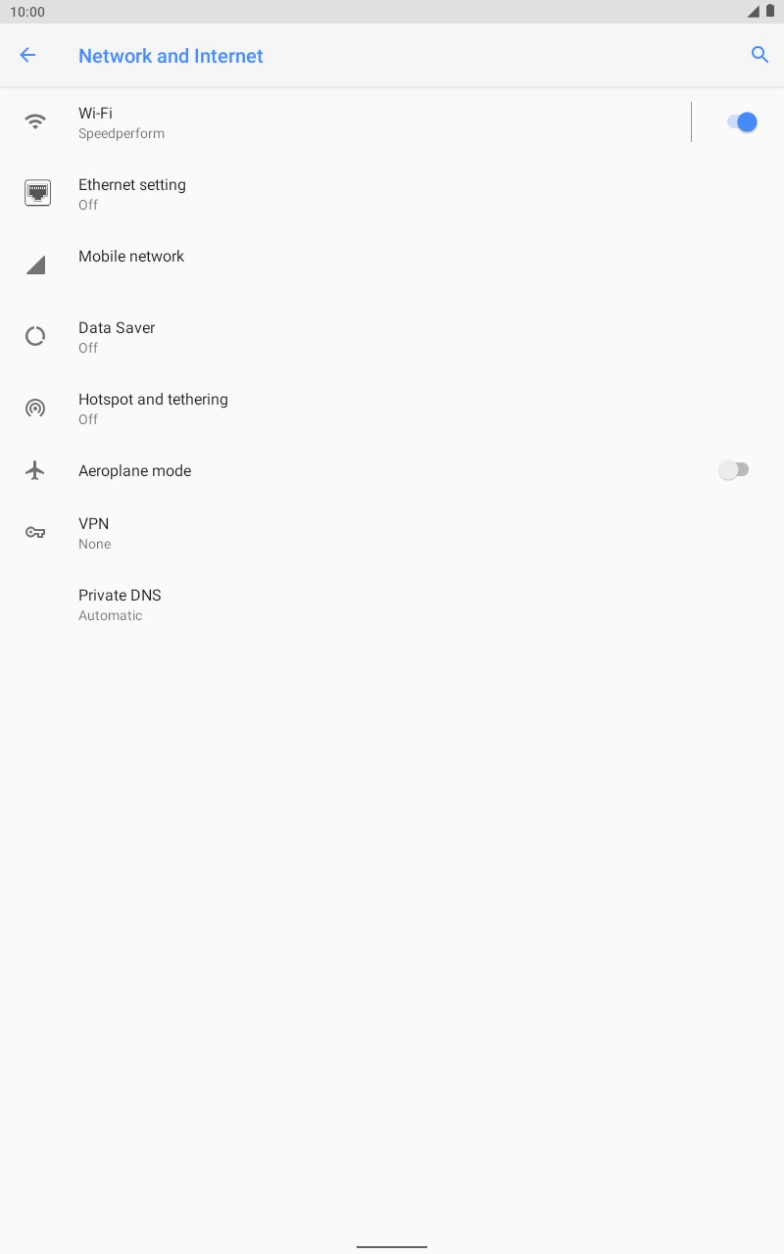Click the Ethernet port icon
784x1254 pixels.
(x=37, y=193)
